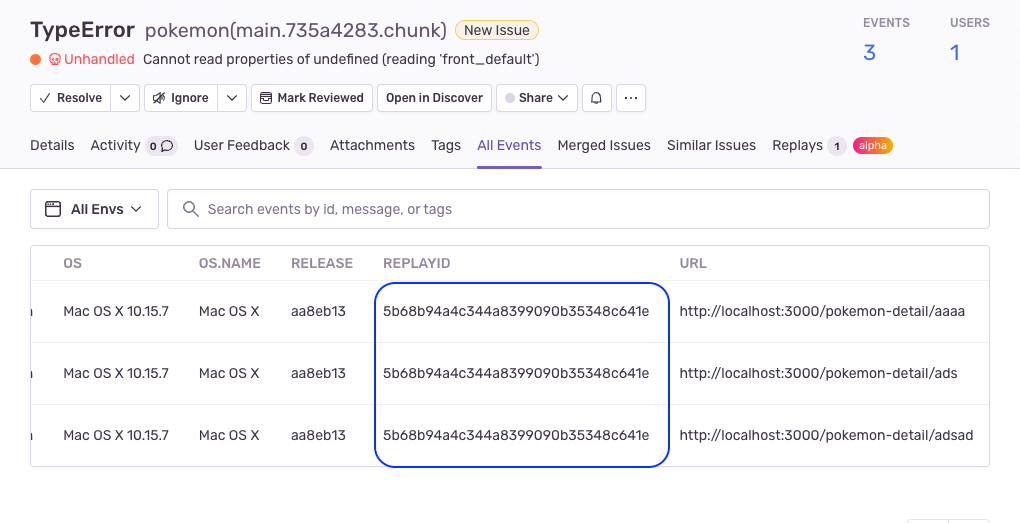Image resolution: width=1020 pixels, height=523 pixels.
Task: Click the bell subscribe notification icon
Action: point(597,98)
